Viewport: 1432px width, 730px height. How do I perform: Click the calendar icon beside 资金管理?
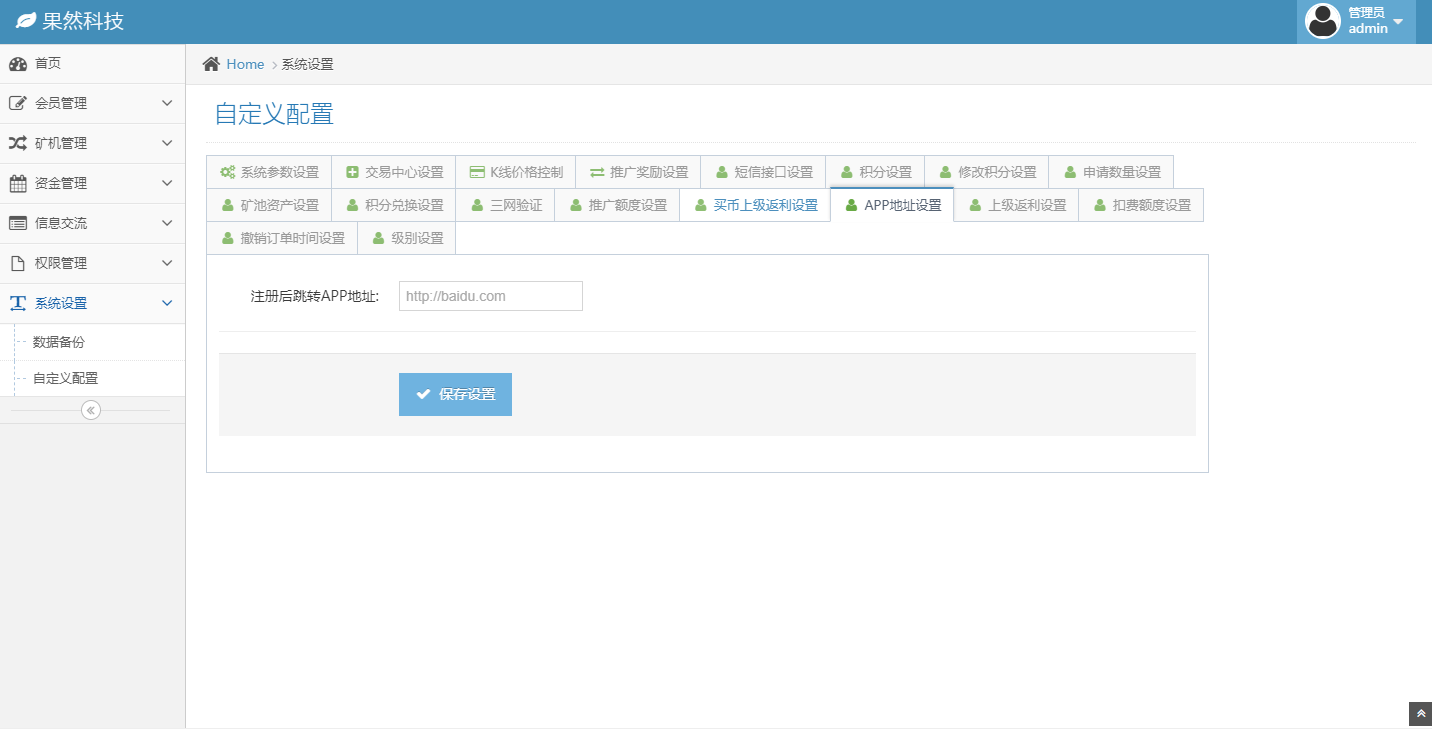[x=18, y=183]
